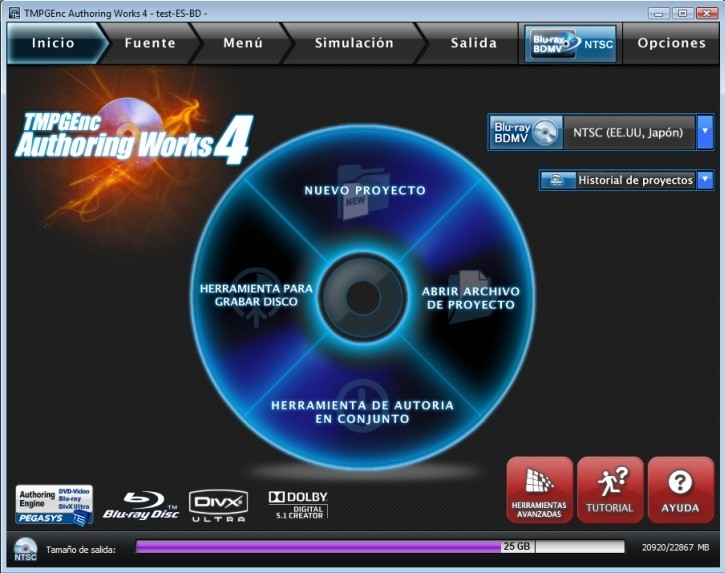This screenshot has width=725, height=573.
Task: Expand the Historial de proyectos arrow
Action: [x=705, y=179]
